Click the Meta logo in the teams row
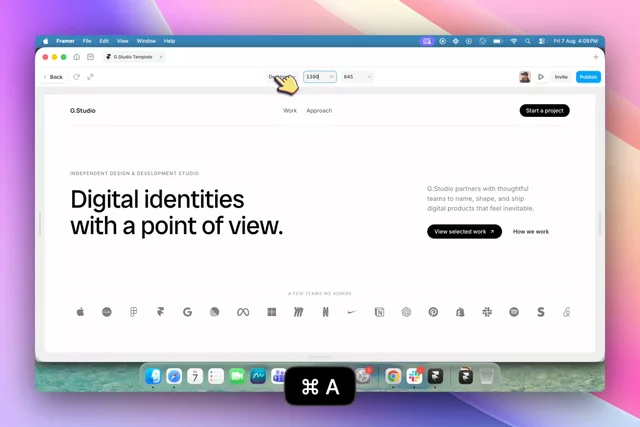 point(243,312)
